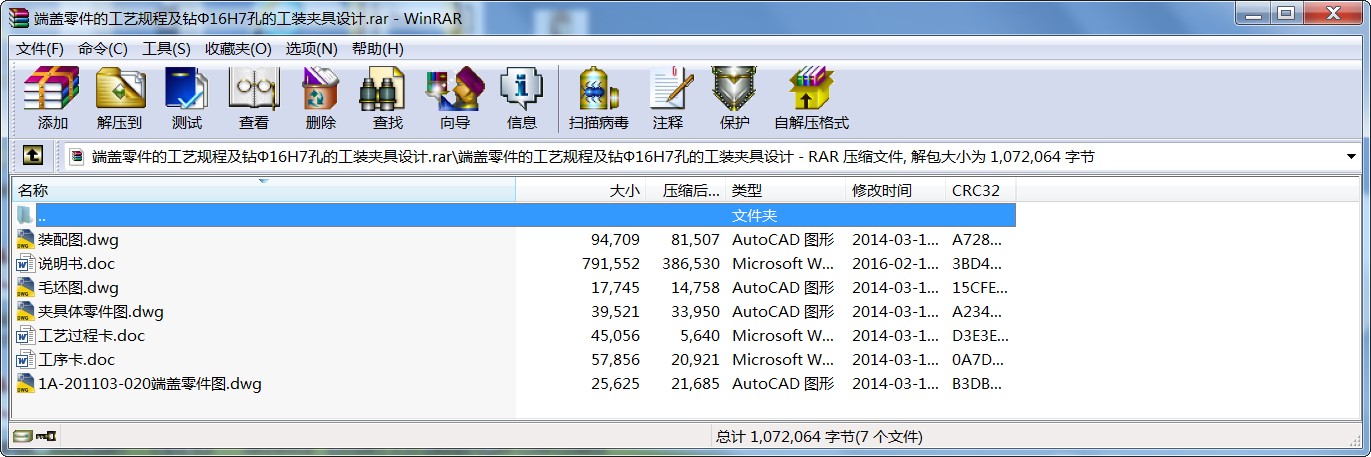
Task: Click the 工序卡.doc file name
Action: (76, 359)
